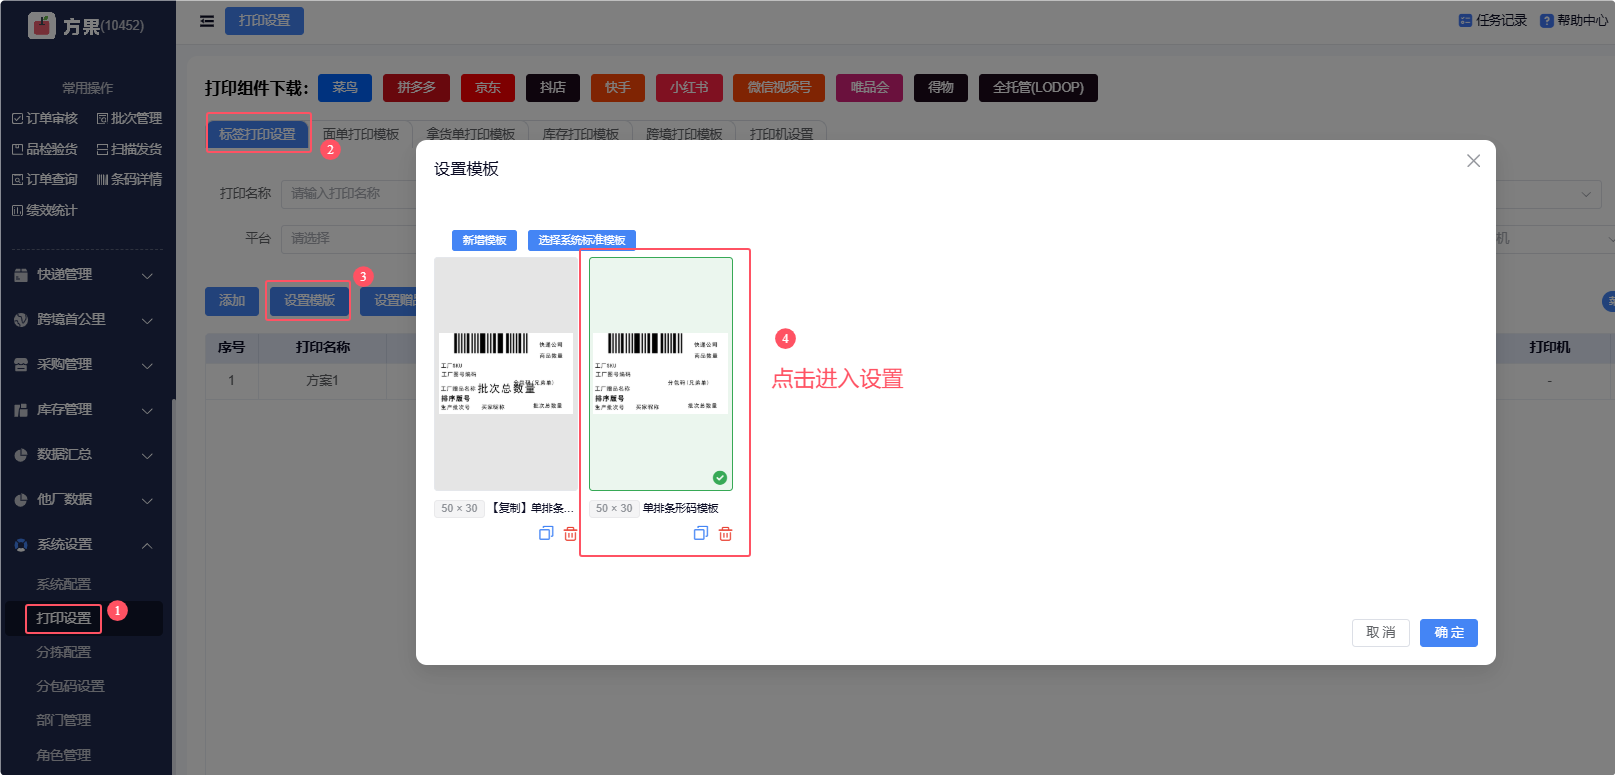Viewport: 1615px width, 775px height.
Task: Click 选择系统标准模板 button
Action: [x=582, y=240]
